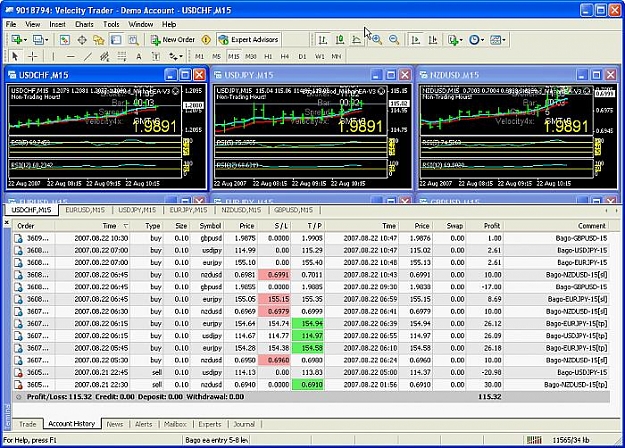Select the profit value 8.69
625x448 pixels.
(x=494, y=299)
